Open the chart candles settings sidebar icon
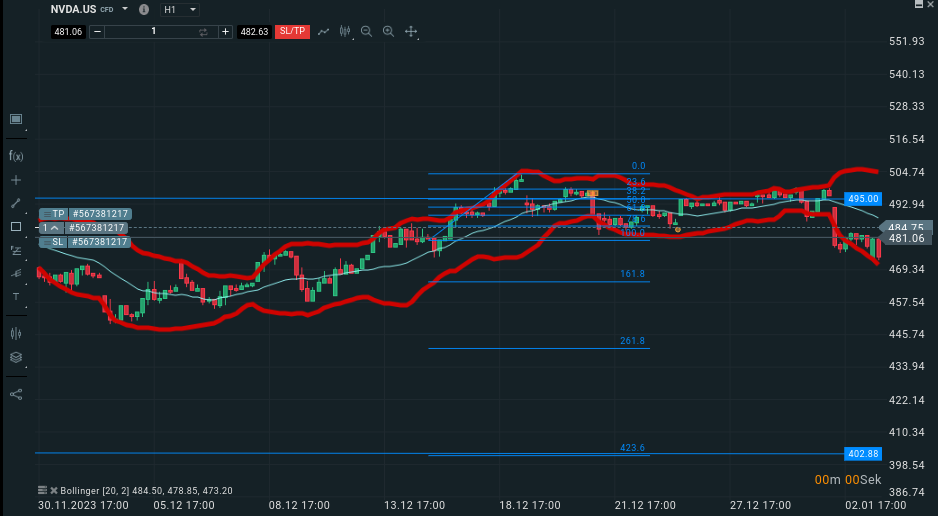This screenshot has height=516, width=938. pyautogui.click(x=16, y=334)
